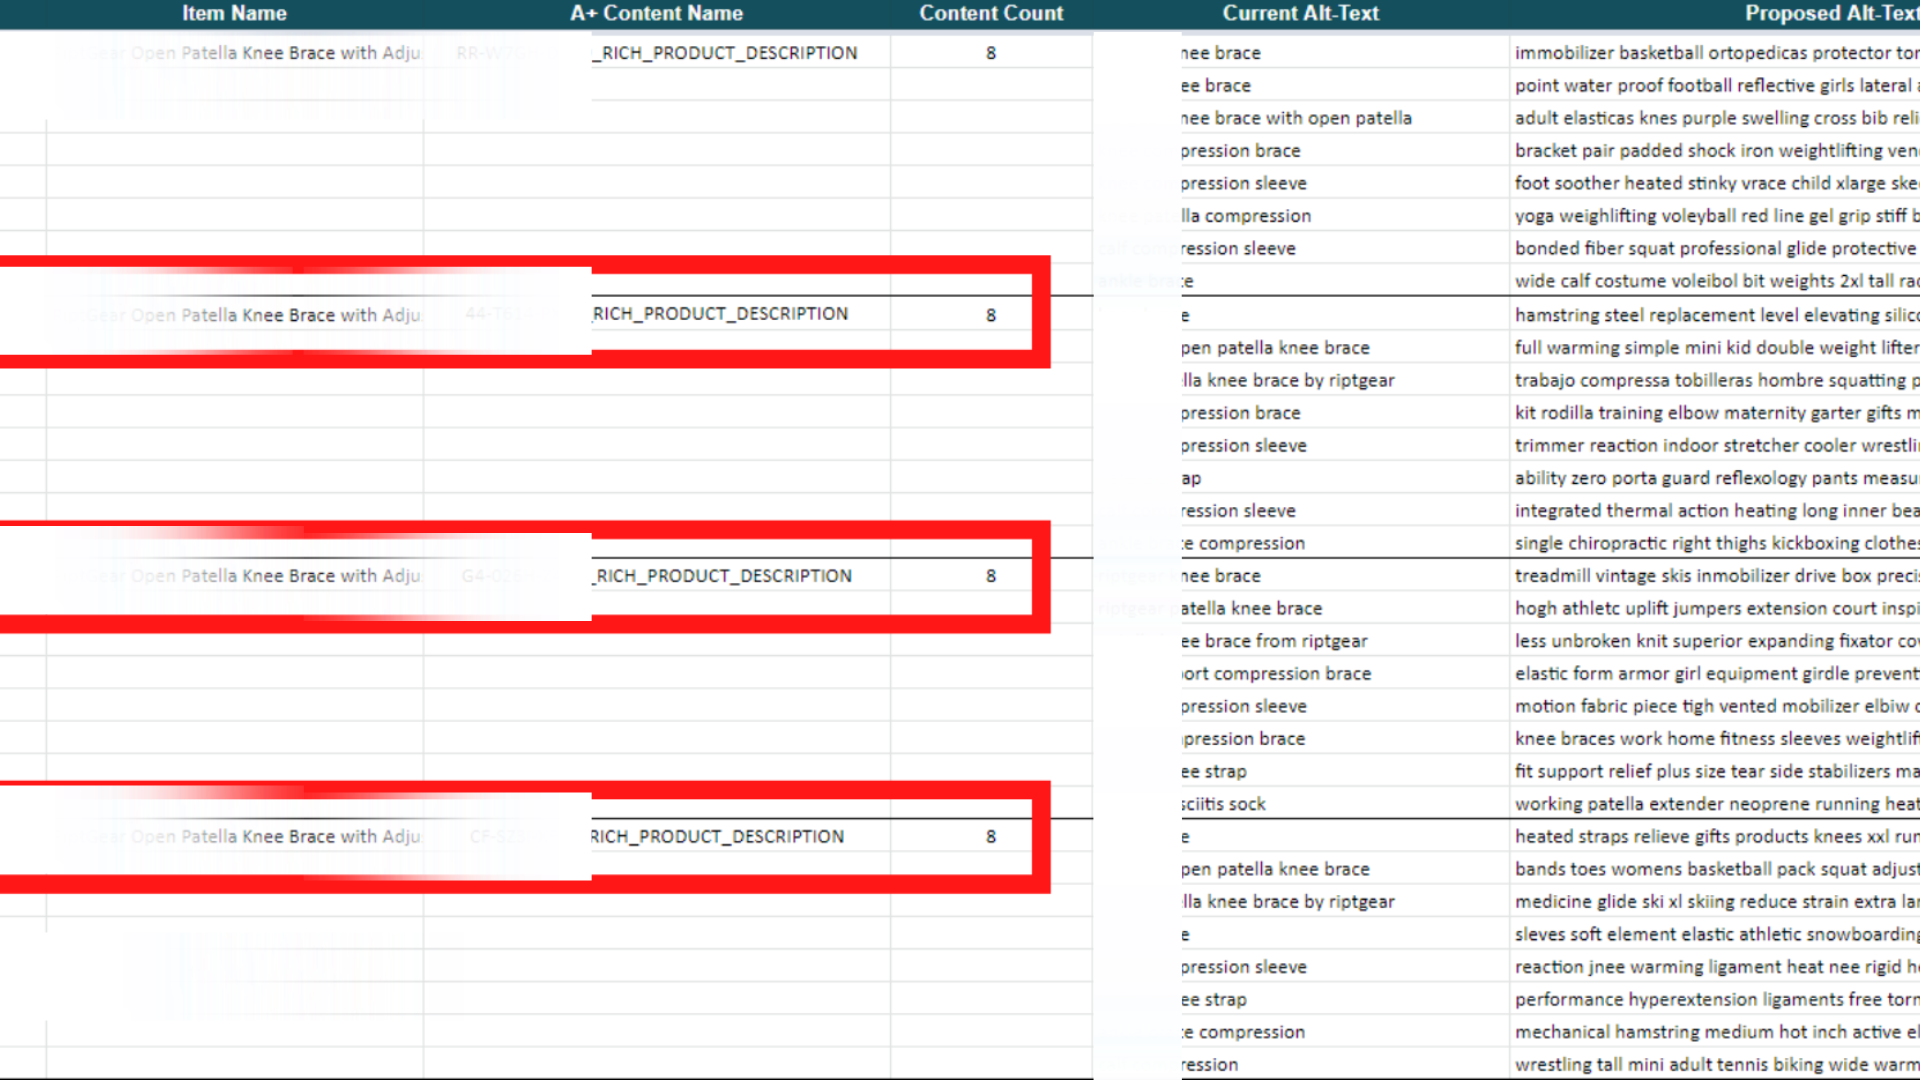Click the Item Name column header
This screenshot has height=1080, width=1920.
[234, 13]
